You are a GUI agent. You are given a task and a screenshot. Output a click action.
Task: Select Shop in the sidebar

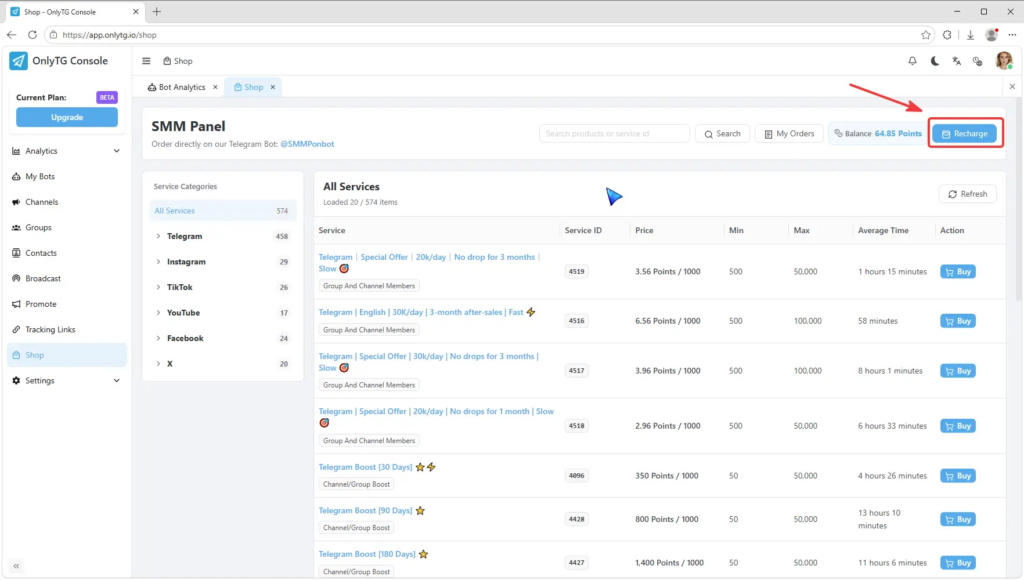[x=66, y=355]
